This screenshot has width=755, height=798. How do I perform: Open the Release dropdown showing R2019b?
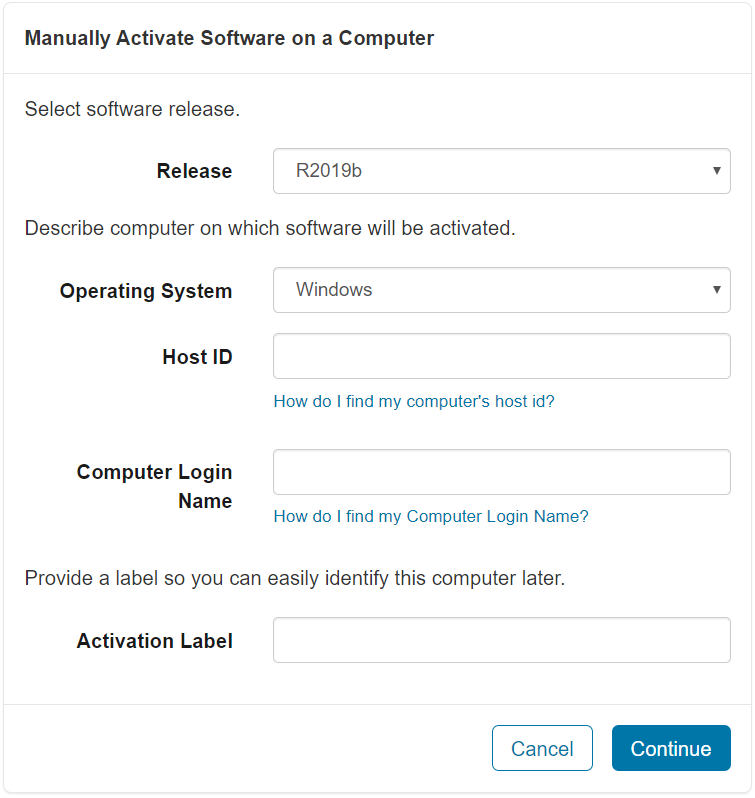click(x=502, y=171)
